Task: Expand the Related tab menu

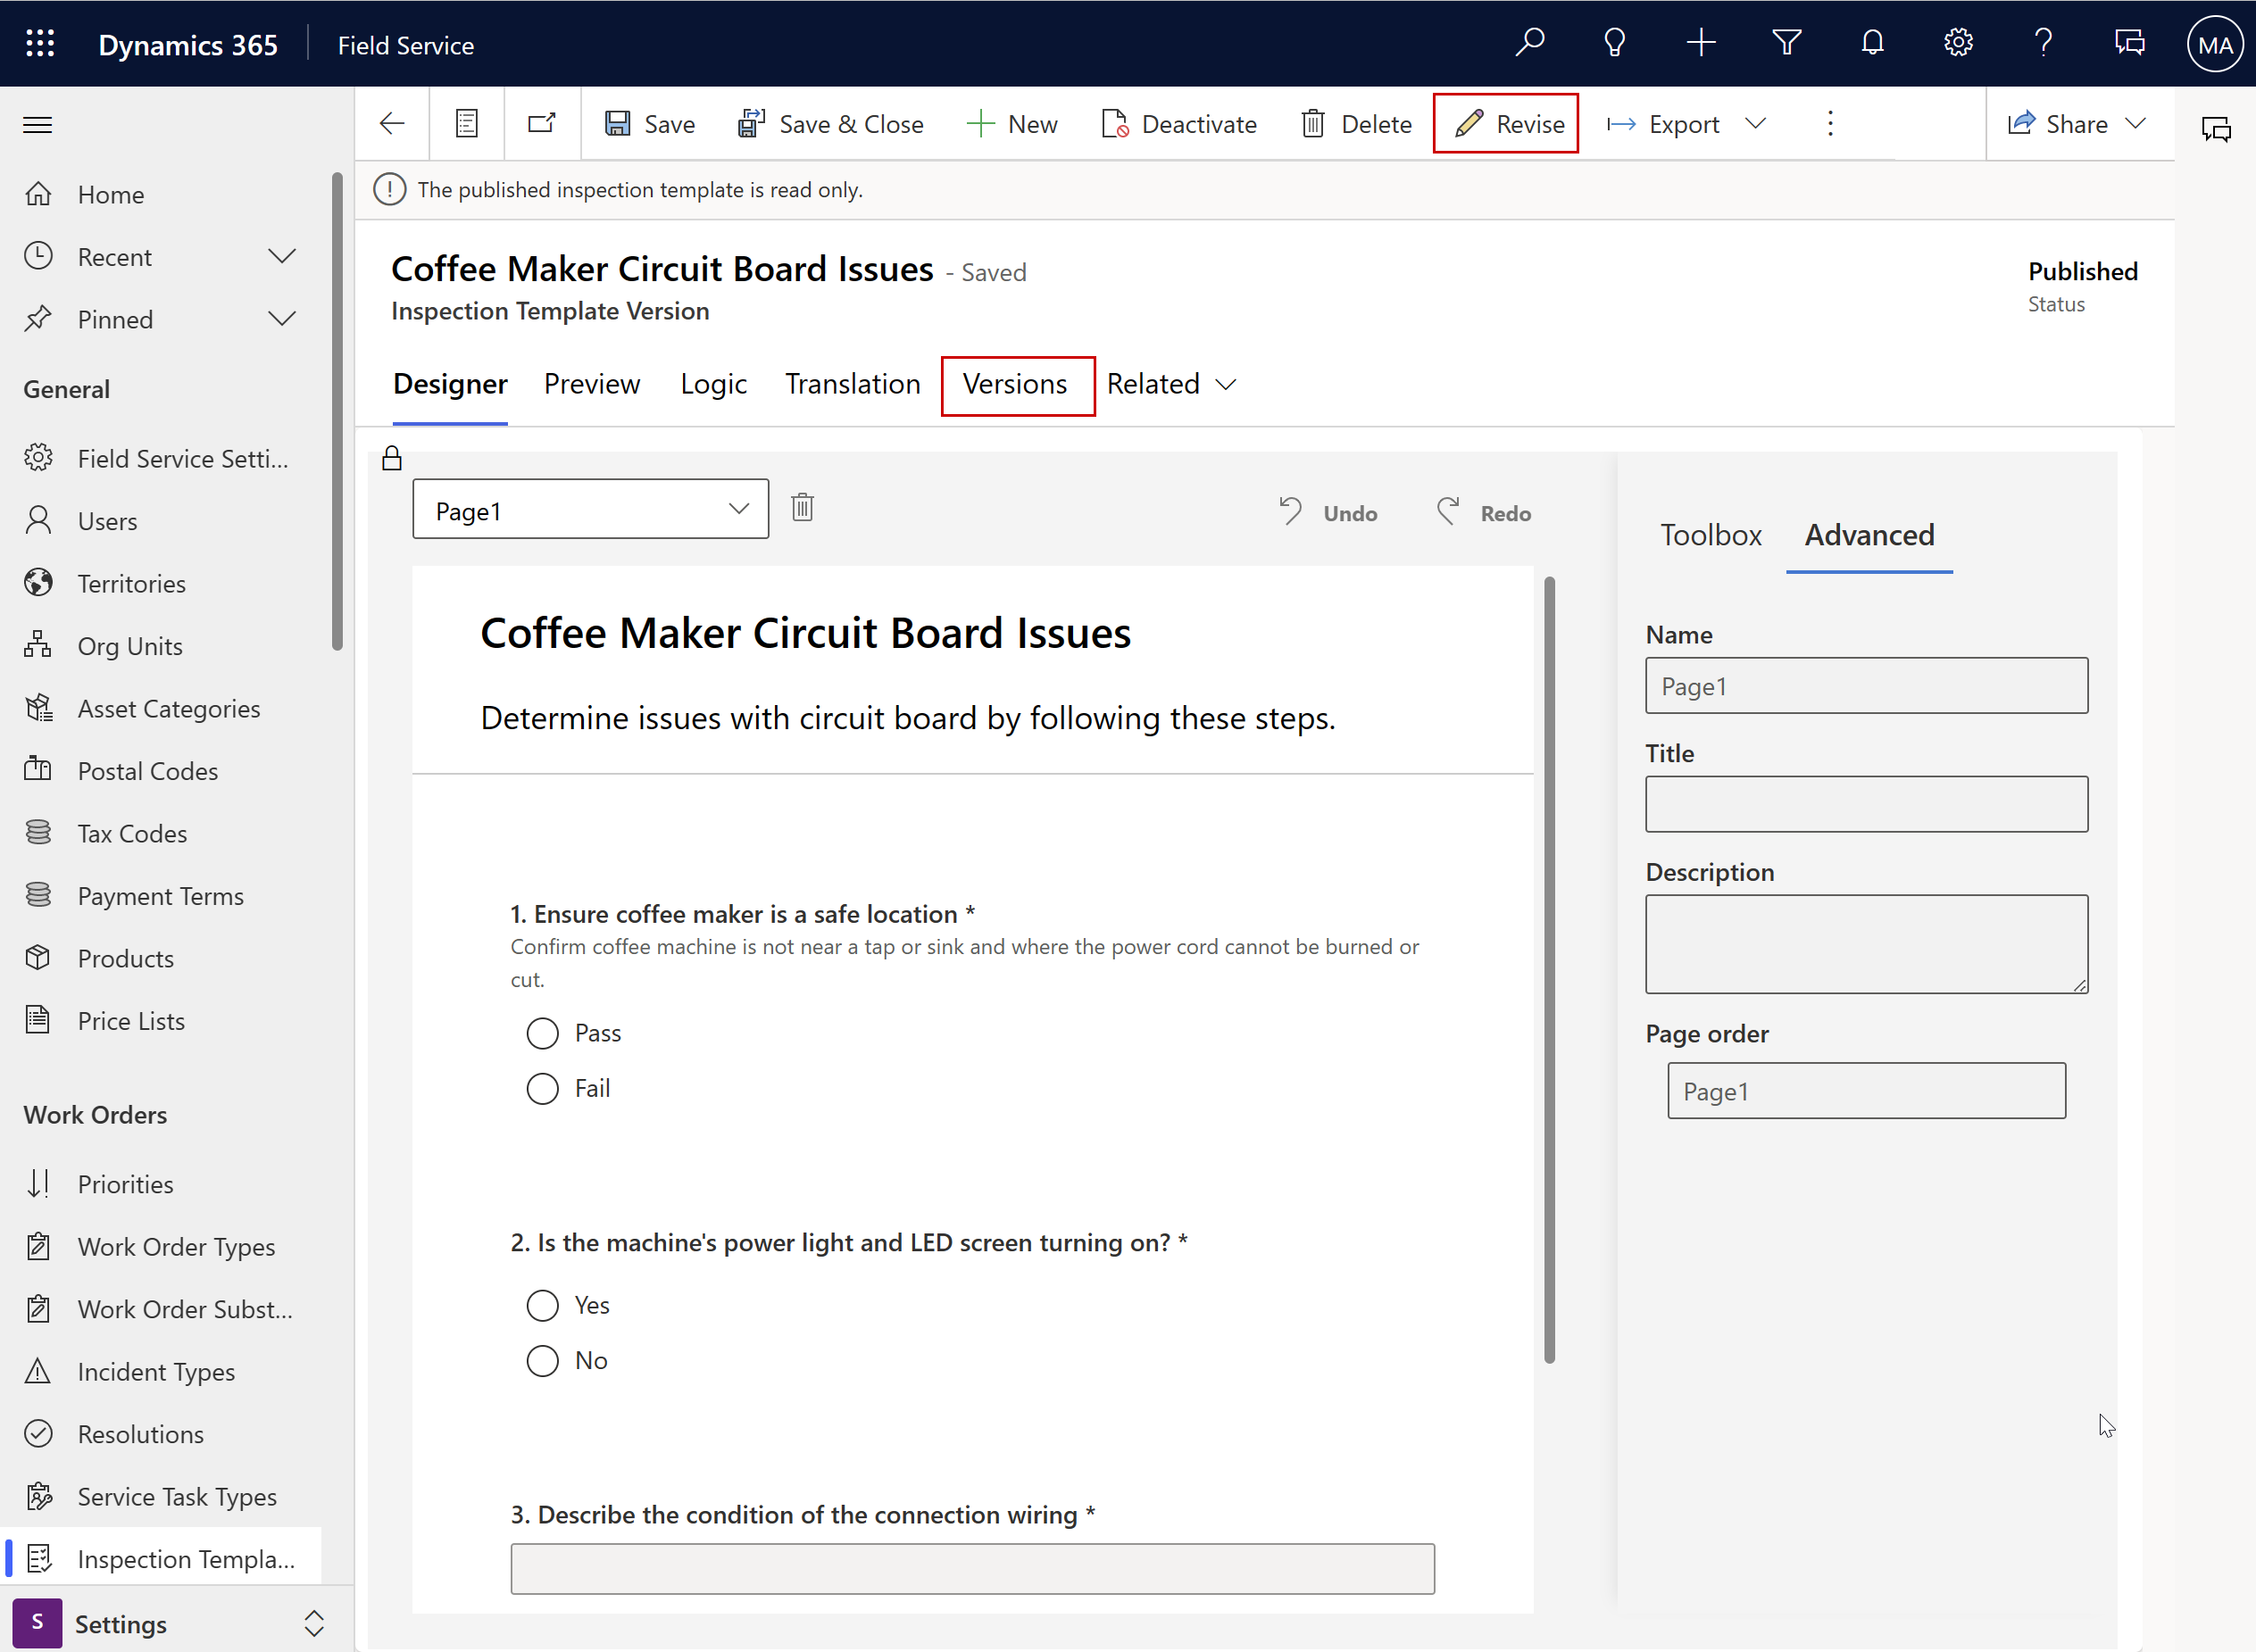Action: click(1172, 384)
